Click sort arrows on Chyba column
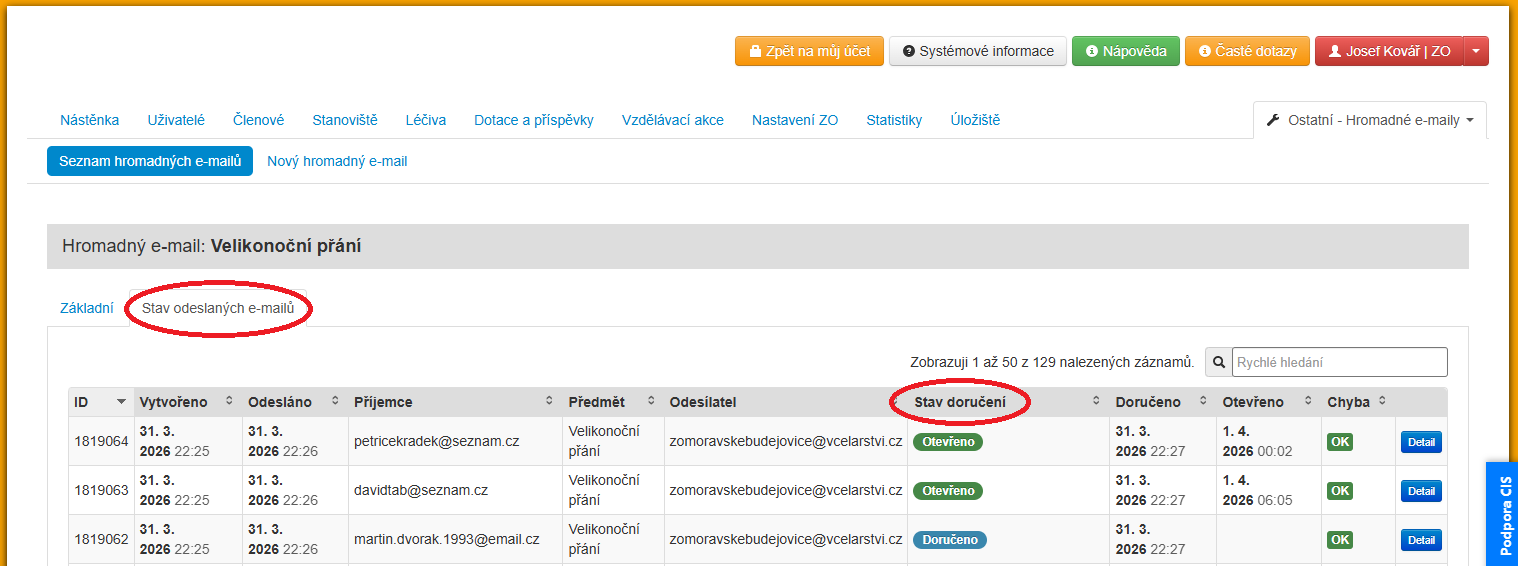This screenshot has height=566, width=1518. tap(1382, 401)
